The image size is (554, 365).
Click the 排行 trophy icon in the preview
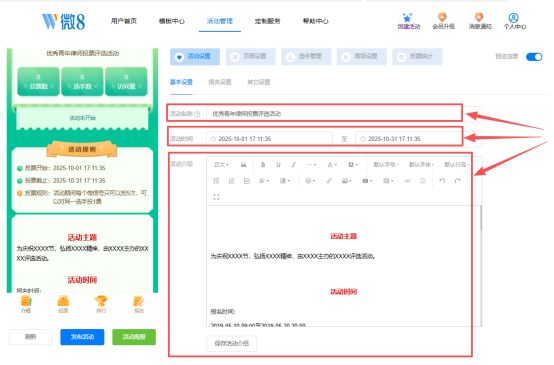click(x=101, y=301)
